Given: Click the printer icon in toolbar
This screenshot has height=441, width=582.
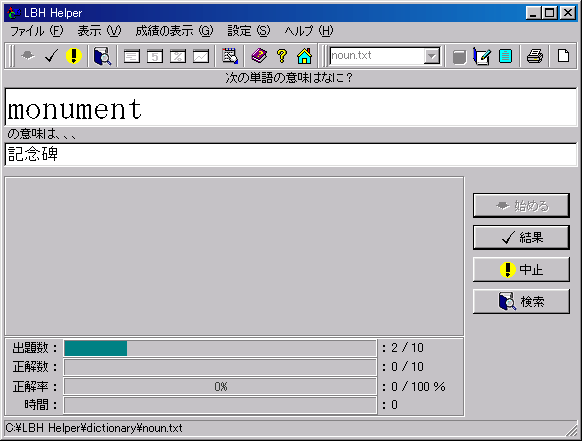Looking at the screenshot, I should pos(534,56).
